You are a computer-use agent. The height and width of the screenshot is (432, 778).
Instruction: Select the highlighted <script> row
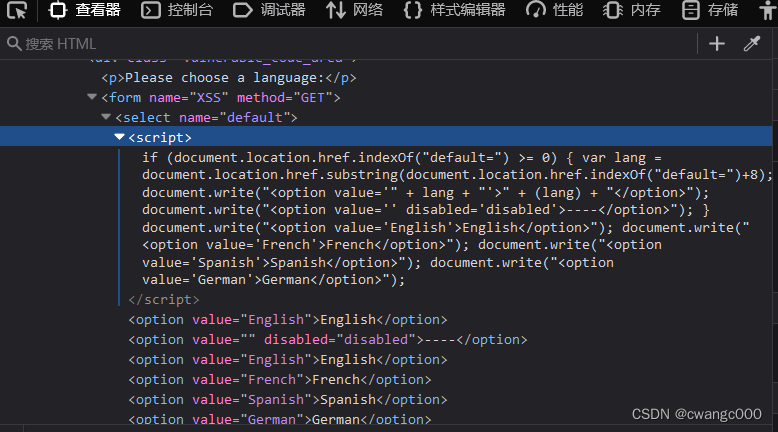pos(386,136)
